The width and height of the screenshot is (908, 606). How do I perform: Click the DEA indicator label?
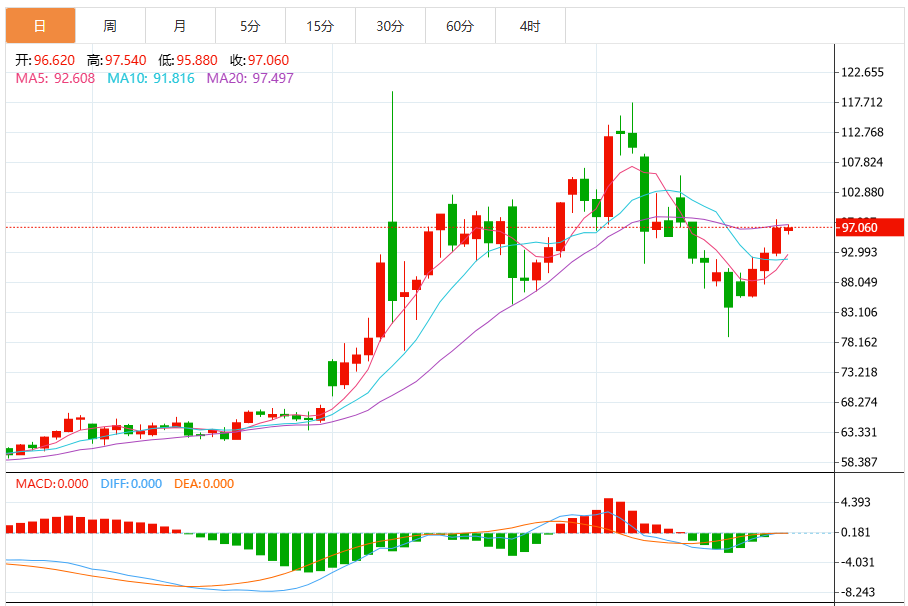204,484
